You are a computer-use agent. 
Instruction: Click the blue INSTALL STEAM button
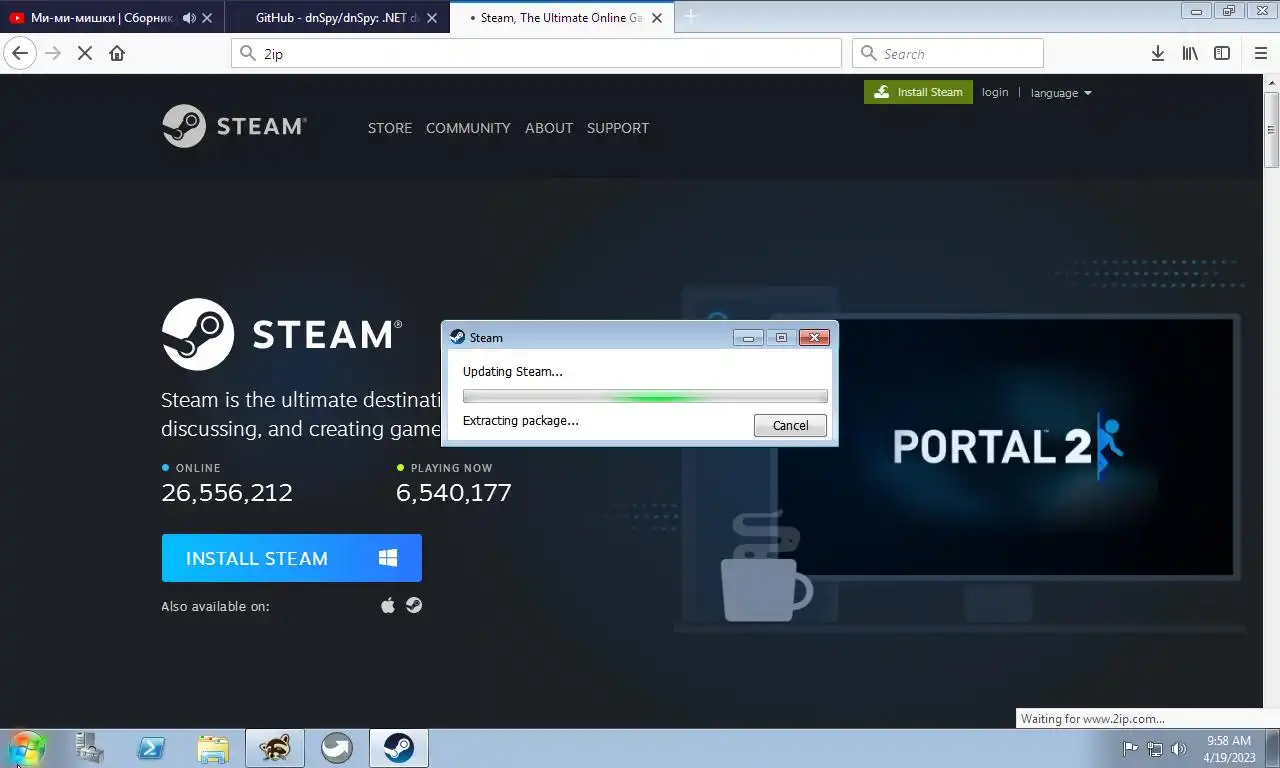pyautogui.click(x=292, y=558)
